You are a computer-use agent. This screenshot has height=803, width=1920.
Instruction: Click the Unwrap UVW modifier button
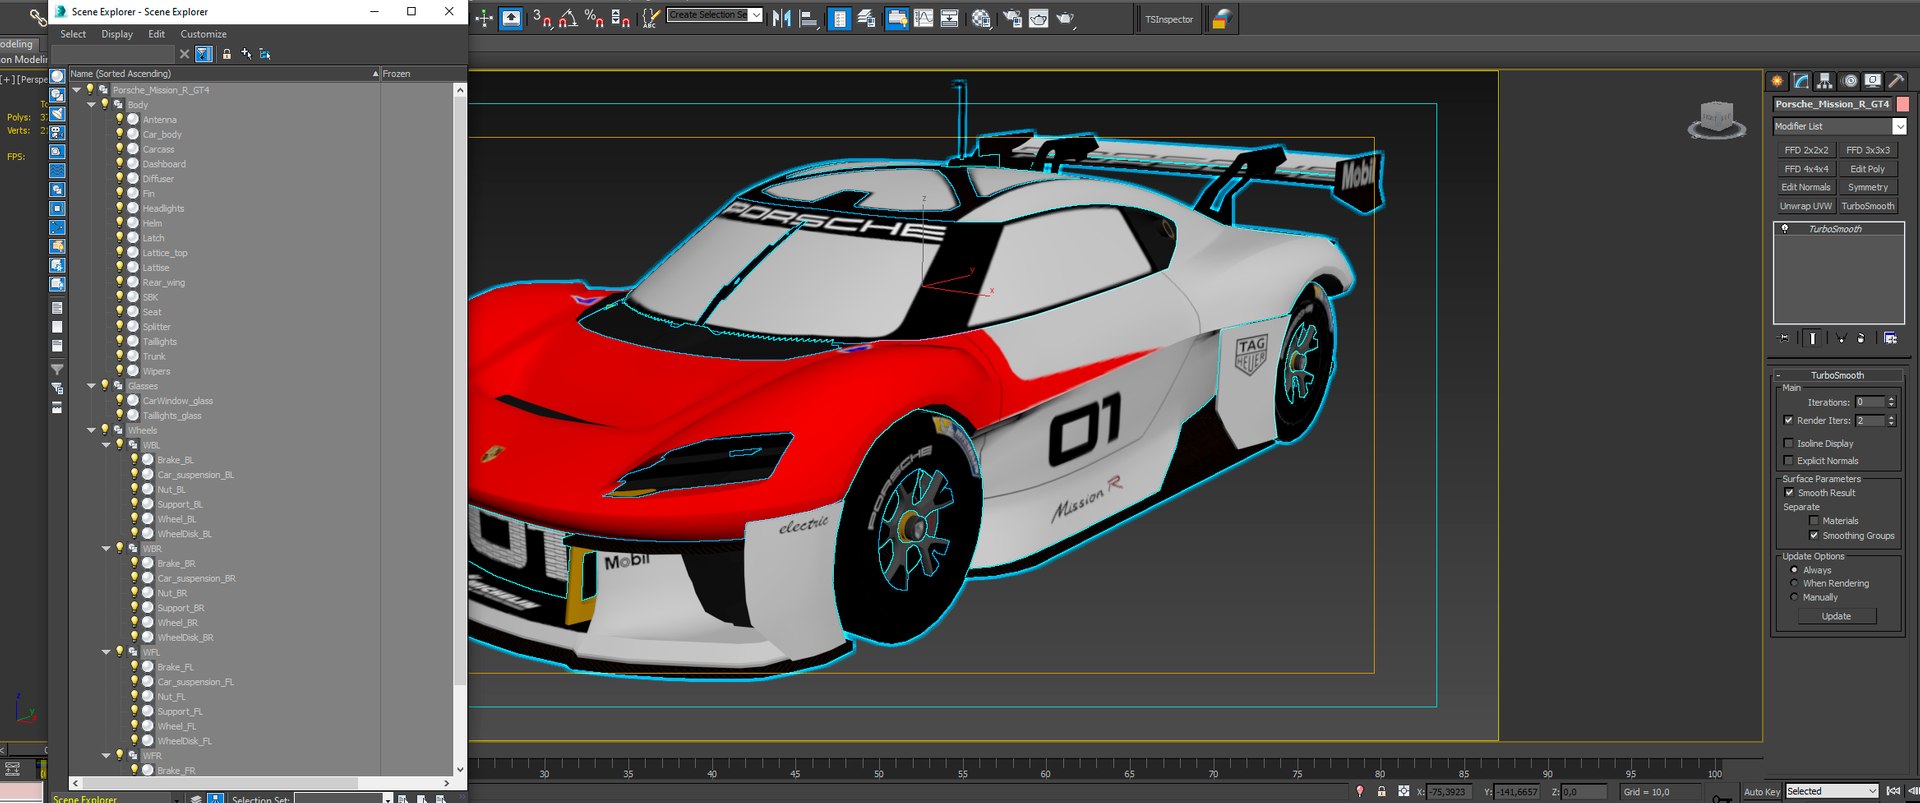[x=1805, y=206]
